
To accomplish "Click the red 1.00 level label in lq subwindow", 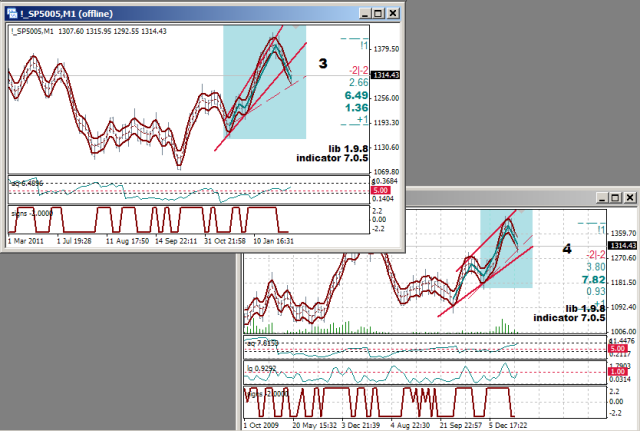I will (x=615, y=372).
